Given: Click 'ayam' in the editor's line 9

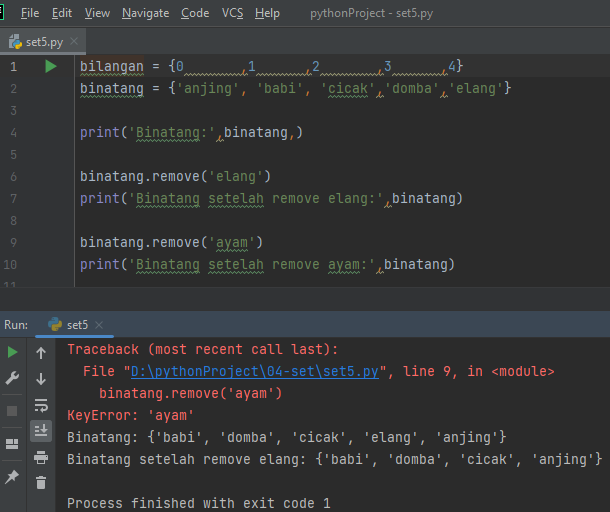Looking at the screenshot, I should (232, 243).
